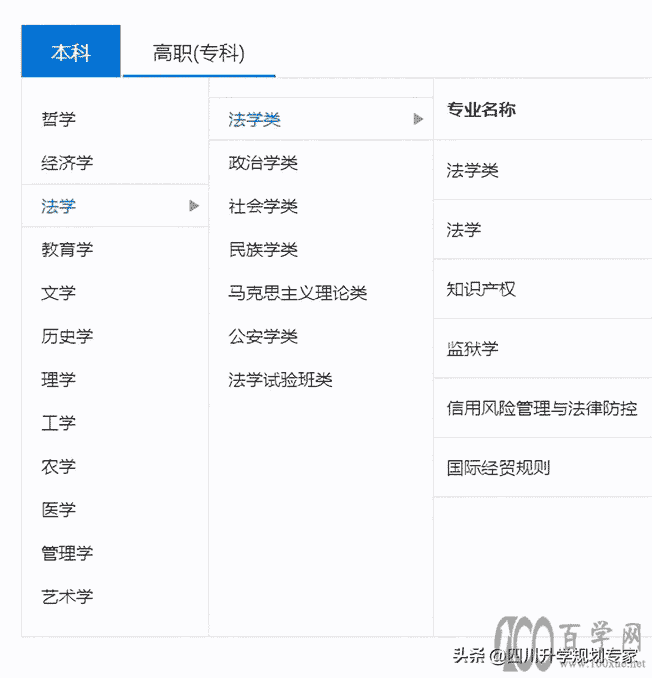Screen dimensions: 652x678
Task: Select 哲学 in the discipline list
Action: coord(58,119)
